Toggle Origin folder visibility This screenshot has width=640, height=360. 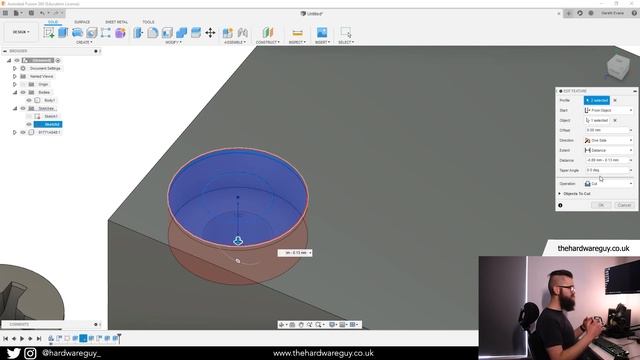(x=23, y=84)
